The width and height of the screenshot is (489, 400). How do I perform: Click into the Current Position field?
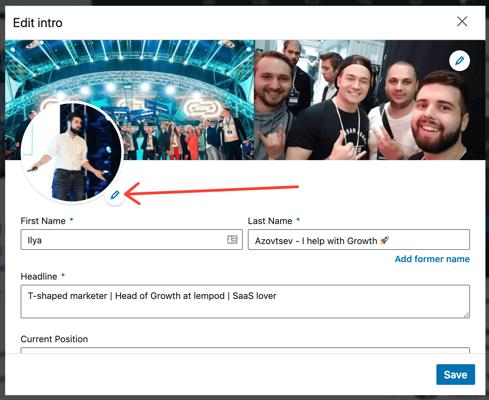(x=245, y=350)
